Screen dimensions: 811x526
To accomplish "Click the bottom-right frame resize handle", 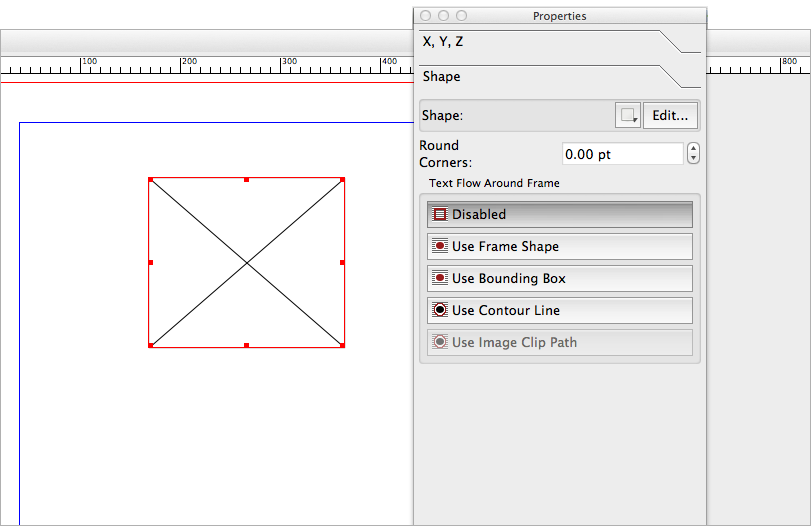I will [x=342, y=345].
